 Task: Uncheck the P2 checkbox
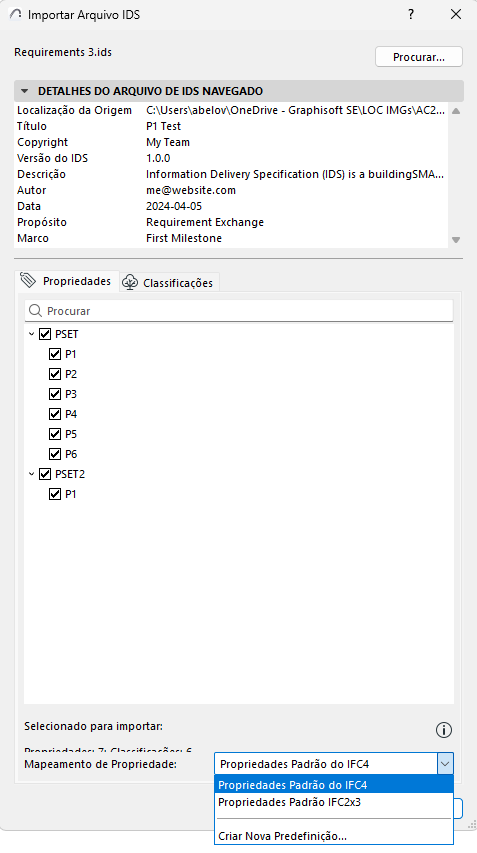(55, 374)
